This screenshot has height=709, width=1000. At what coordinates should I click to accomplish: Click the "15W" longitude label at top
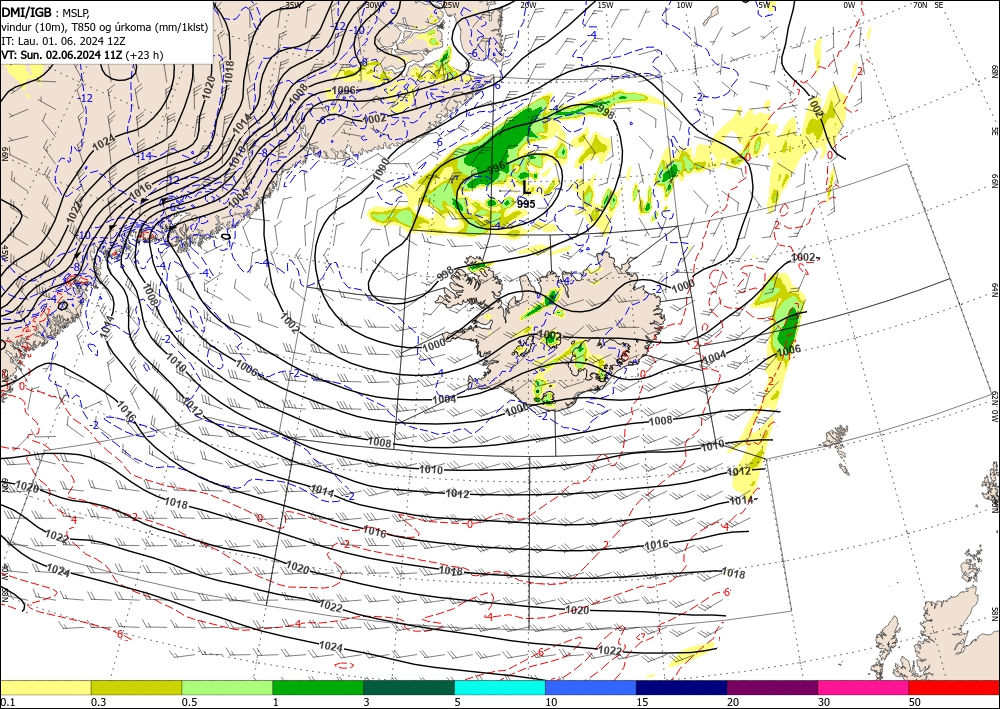pos(605,5)
